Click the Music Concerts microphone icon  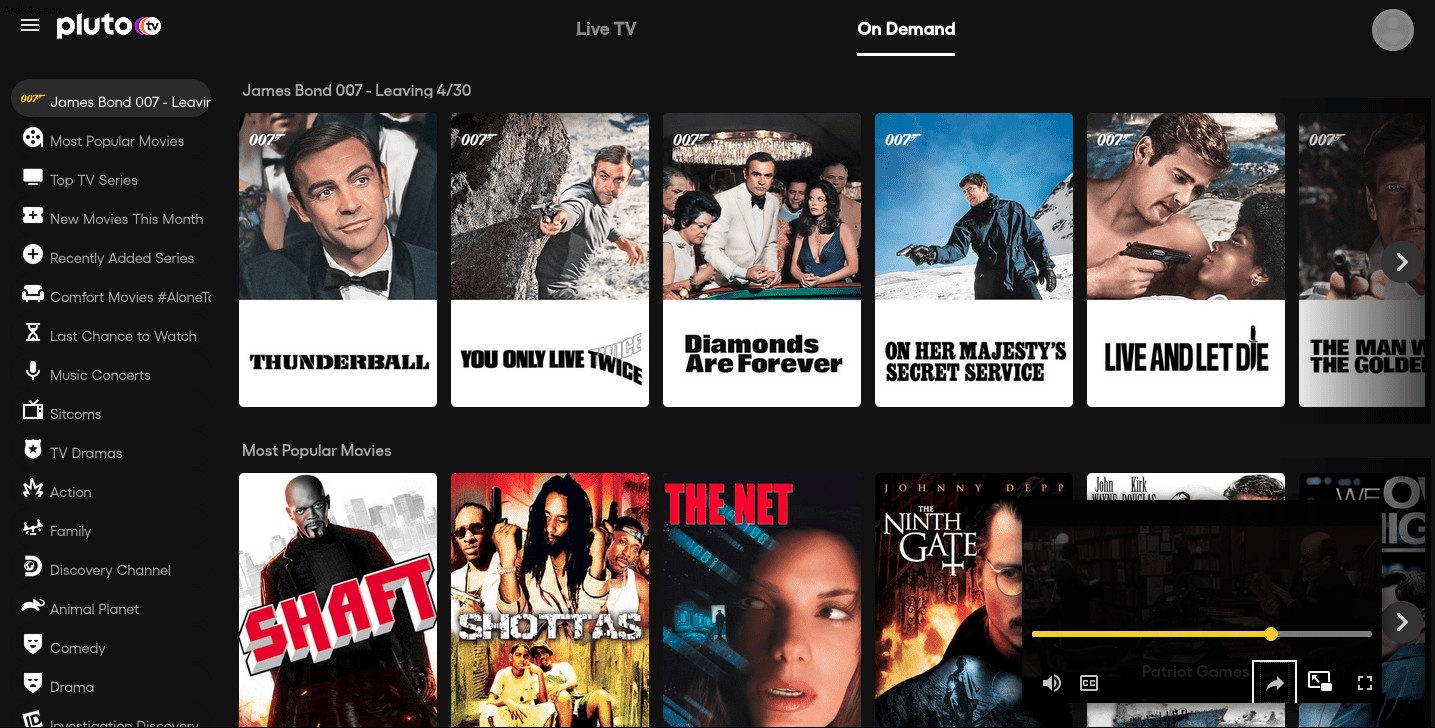tap(33, 372)
